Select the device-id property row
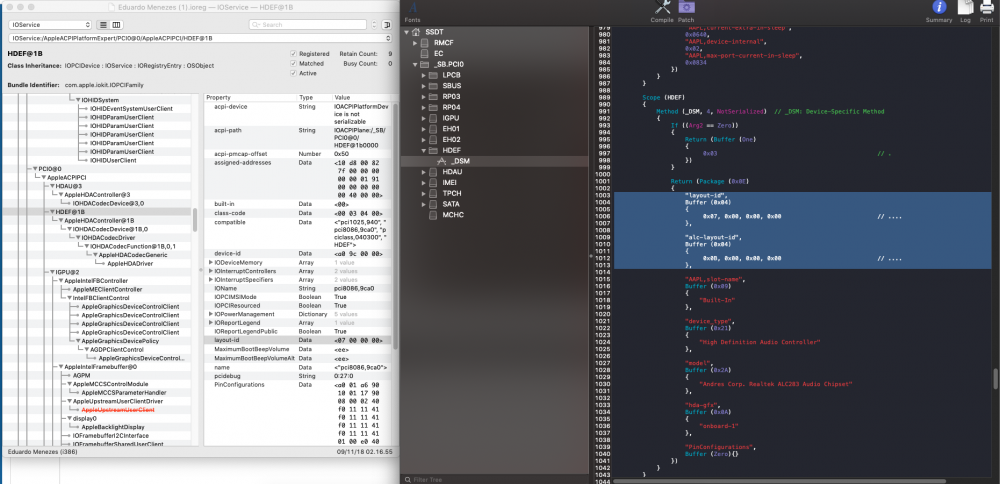Viewport: 1000px width, 484px height. (x=297, y=254)
